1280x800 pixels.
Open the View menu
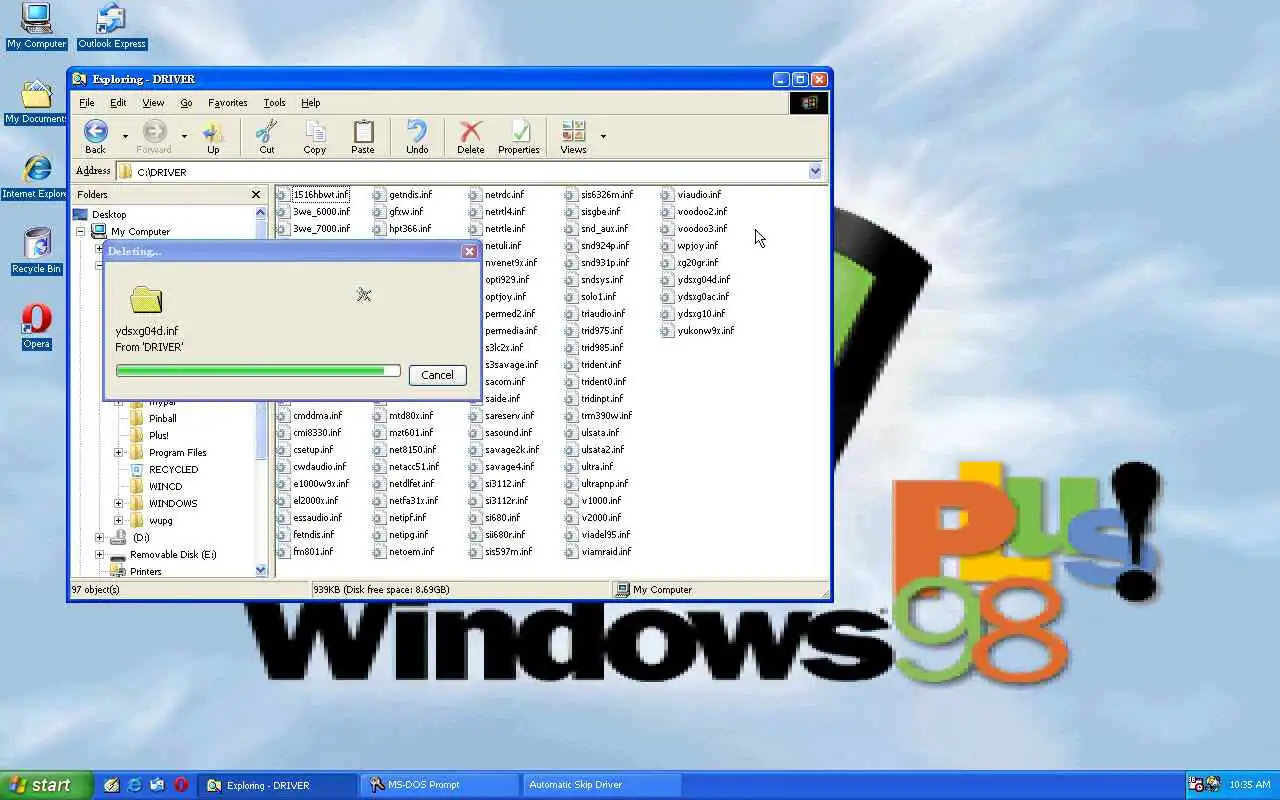click(153, 103)
